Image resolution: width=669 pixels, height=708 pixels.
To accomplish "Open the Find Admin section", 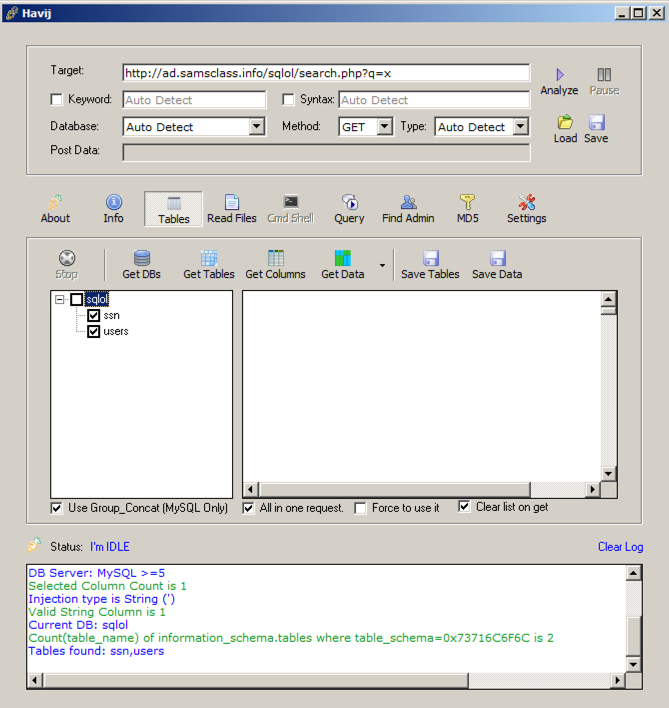I will point(408,209).
